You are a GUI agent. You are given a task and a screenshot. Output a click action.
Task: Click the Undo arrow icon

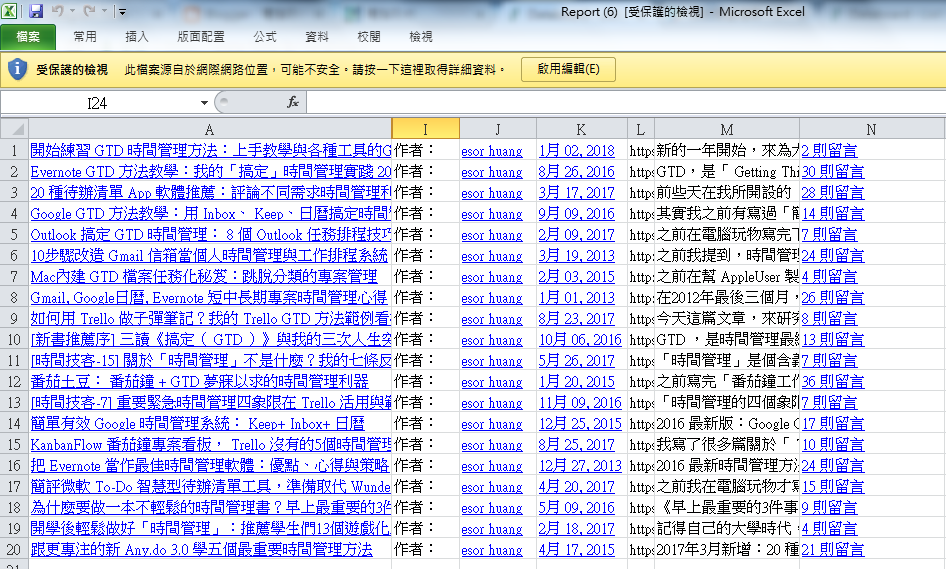[x=58, y=10]
